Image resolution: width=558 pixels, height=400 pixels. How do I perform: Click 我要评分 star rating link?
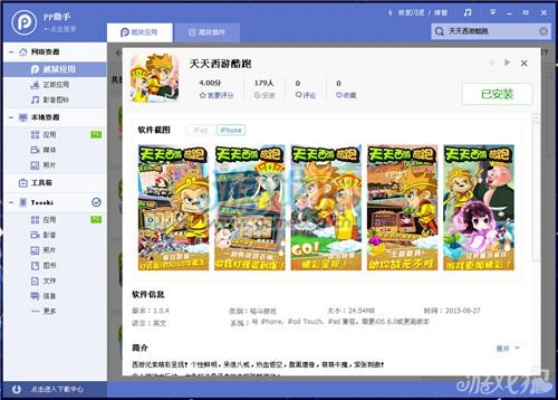coord(216,95)
